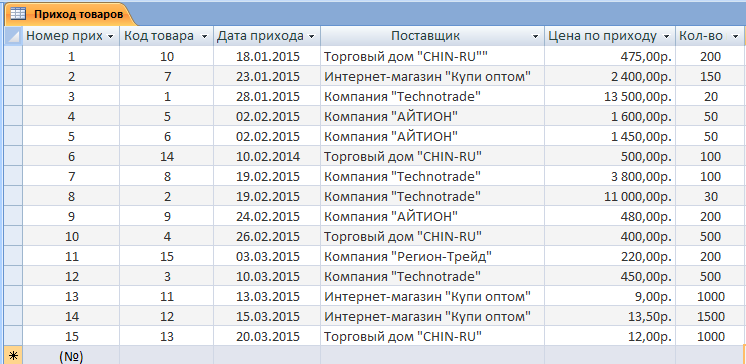This screenshot has width=746, height=364.
Task: Select the Поставщик column header
Action: tap(432, 36)
